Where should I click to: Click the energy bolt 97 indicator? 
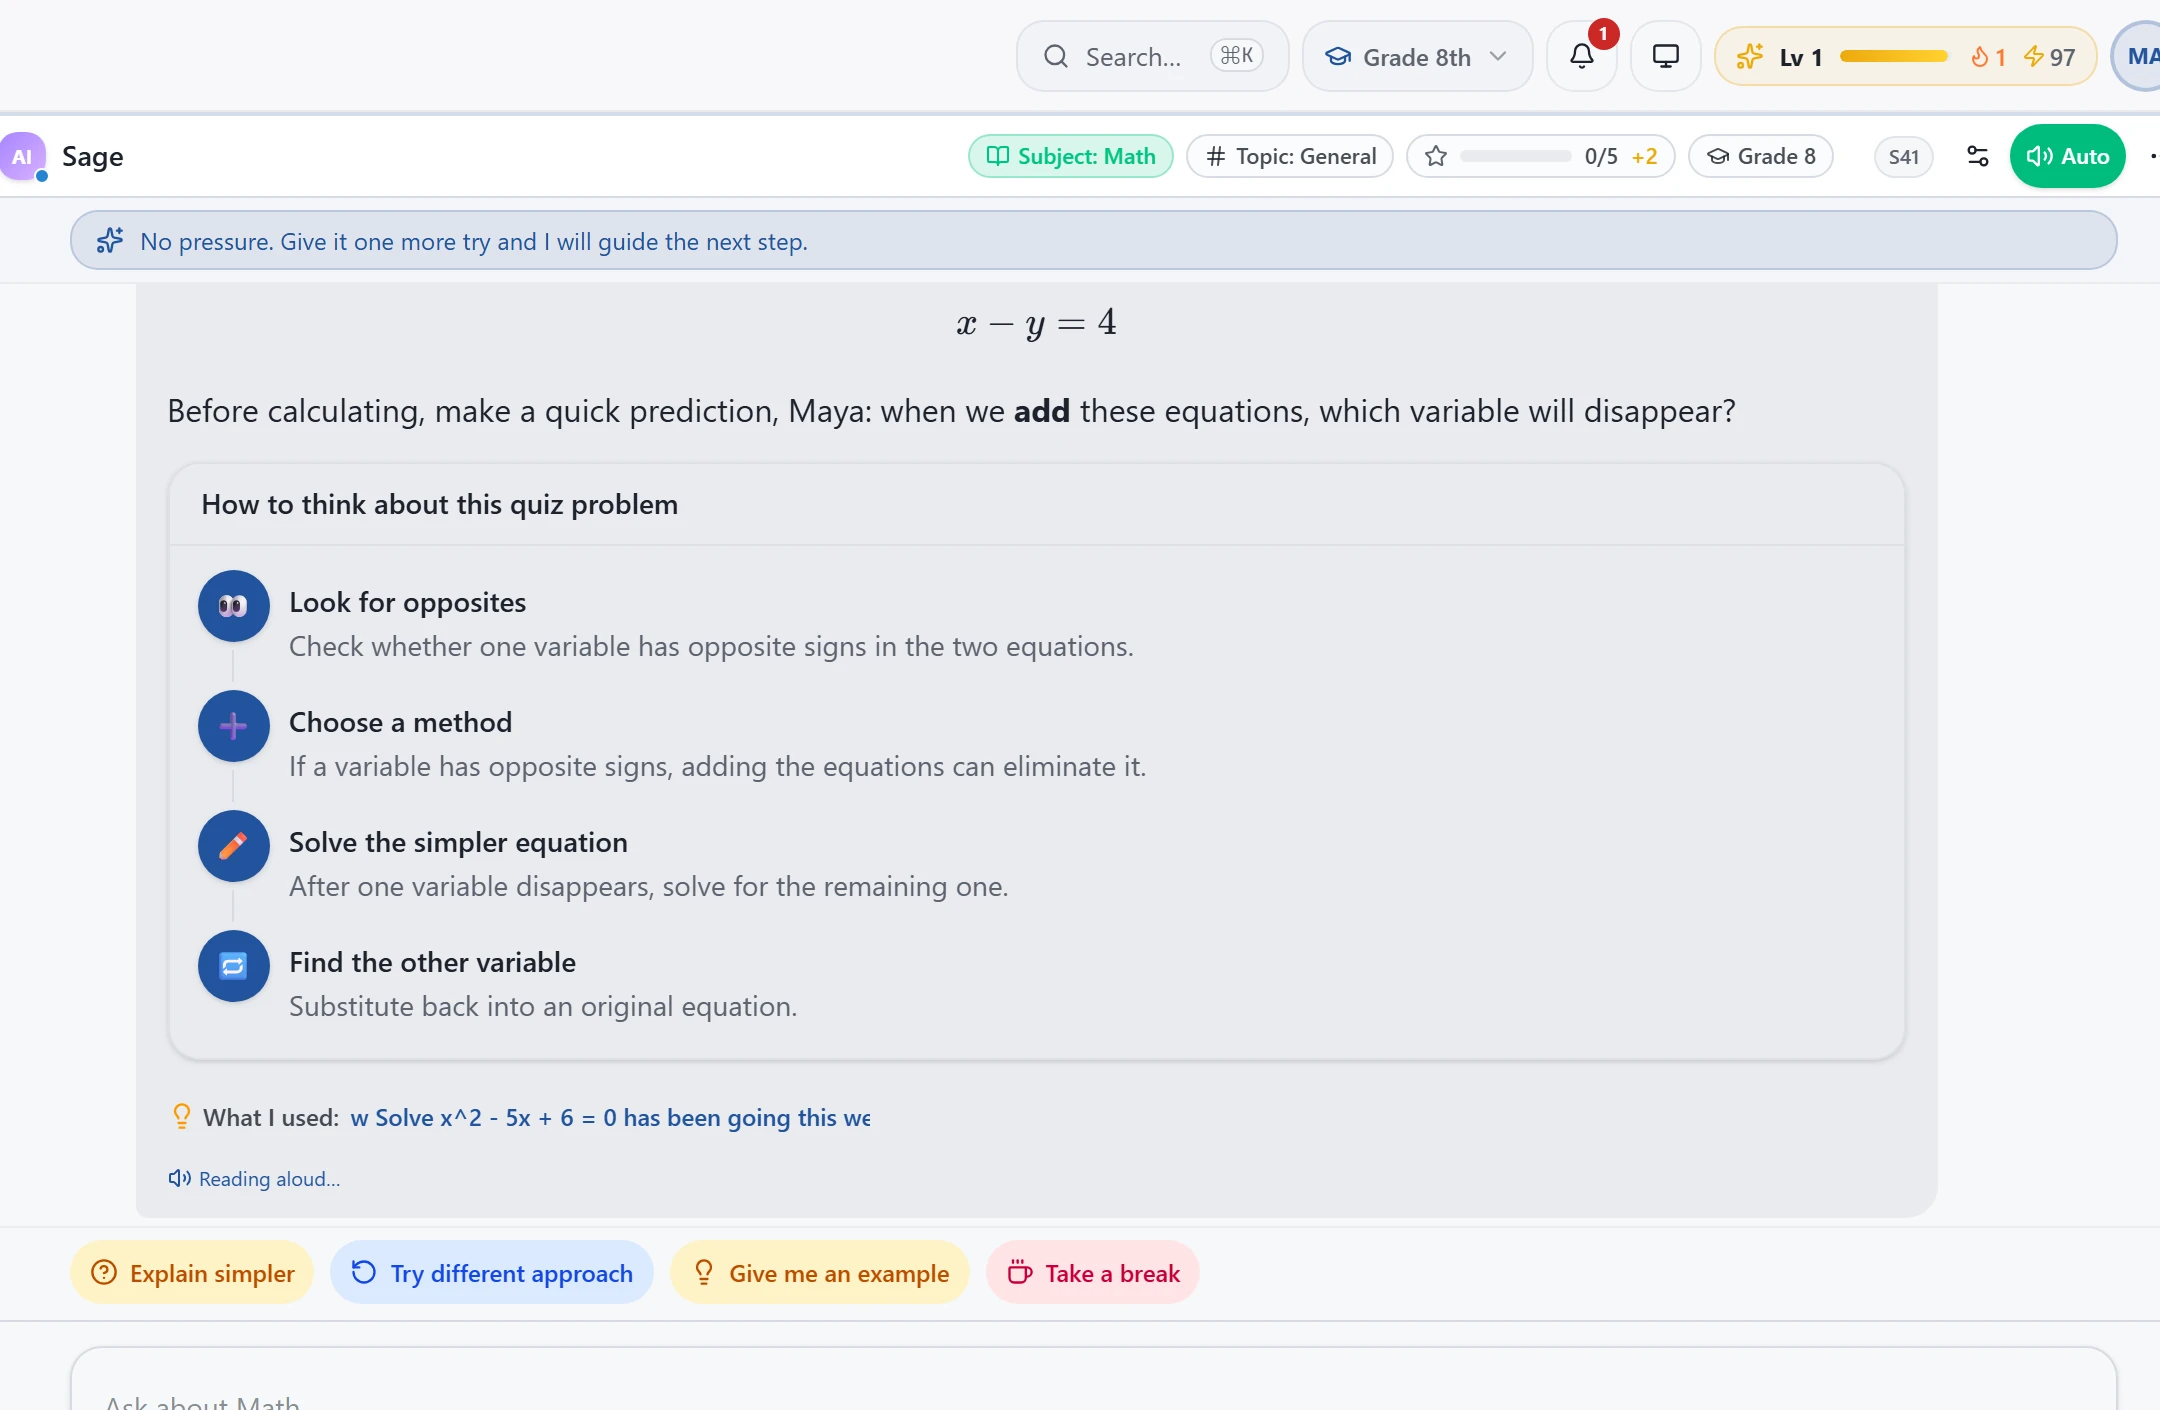(x=2049, y=57)
